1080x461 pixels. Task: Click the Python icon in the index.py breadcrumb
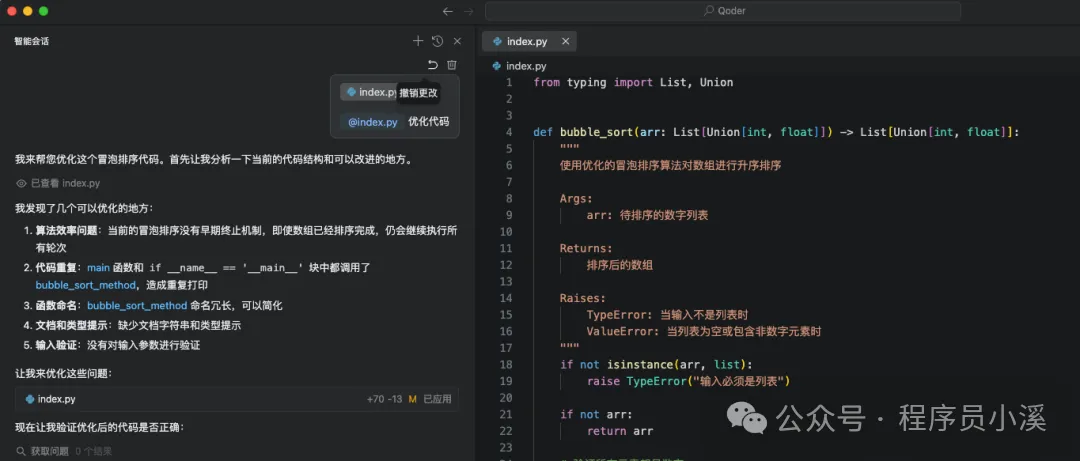pos(497,66)
